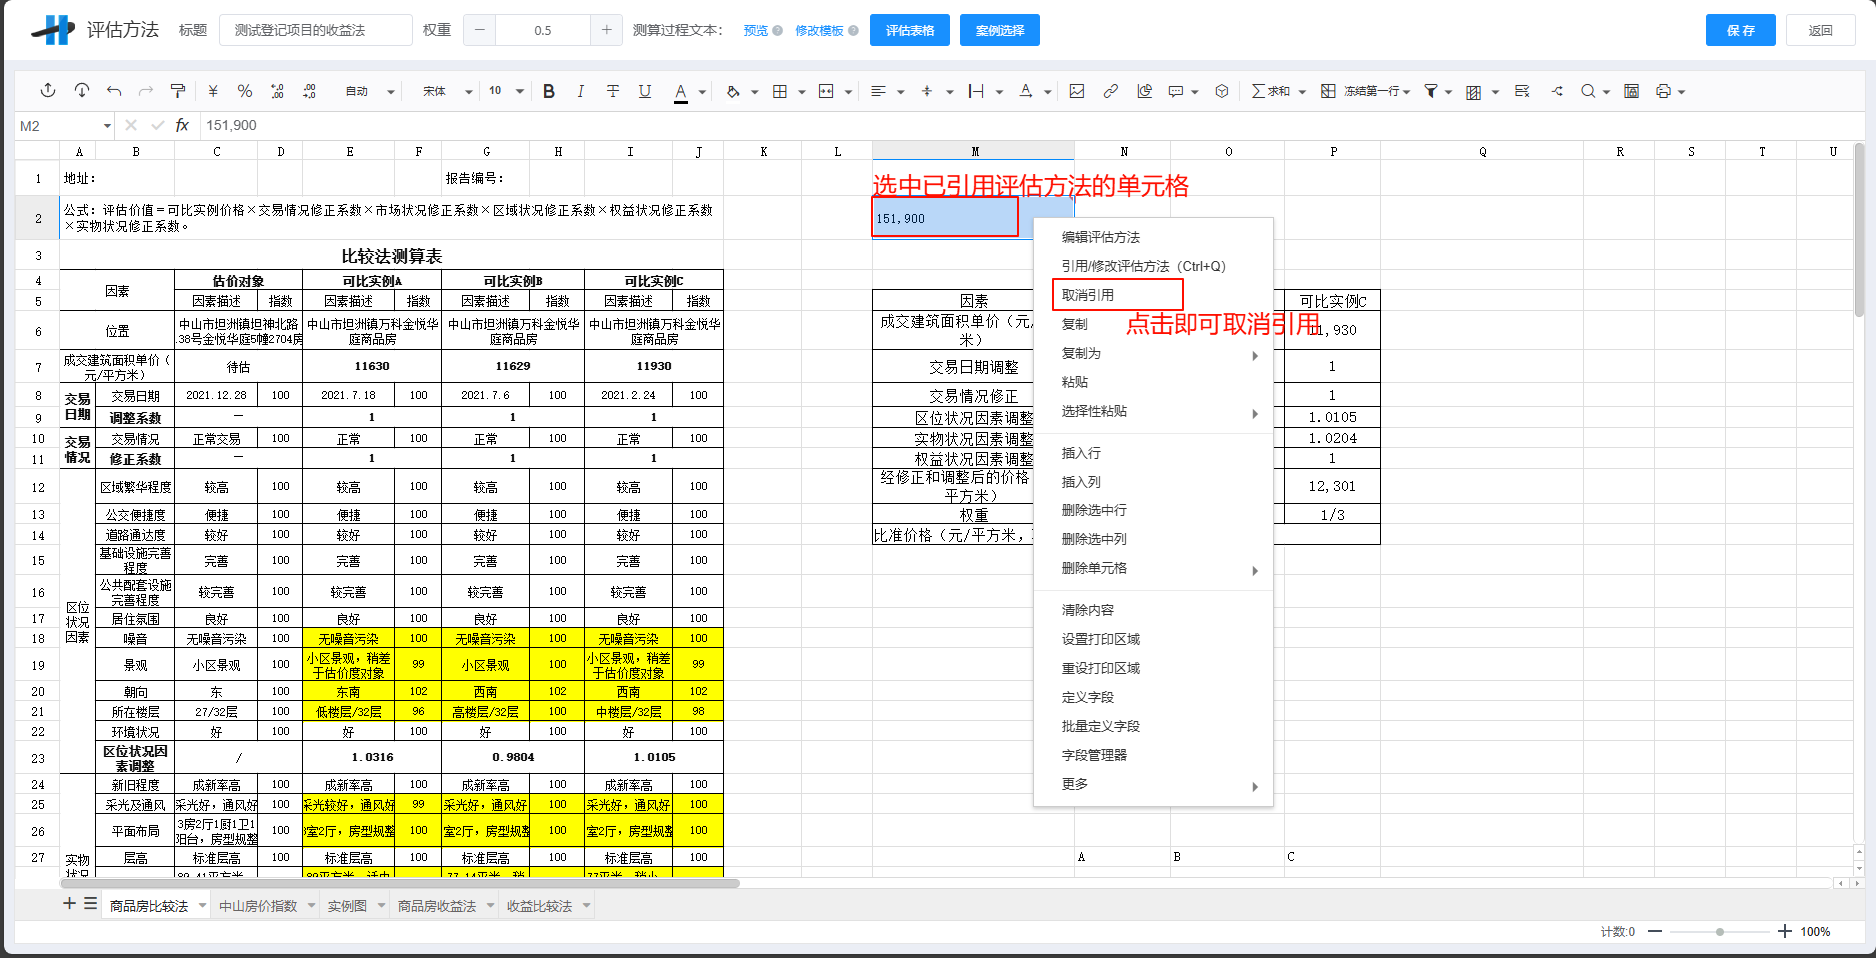Image resolution: width=1876 pixels, height=958 pixels.
Task: Edit the title field 测试登记项目的收益法
Action: (x=315, y=30)
